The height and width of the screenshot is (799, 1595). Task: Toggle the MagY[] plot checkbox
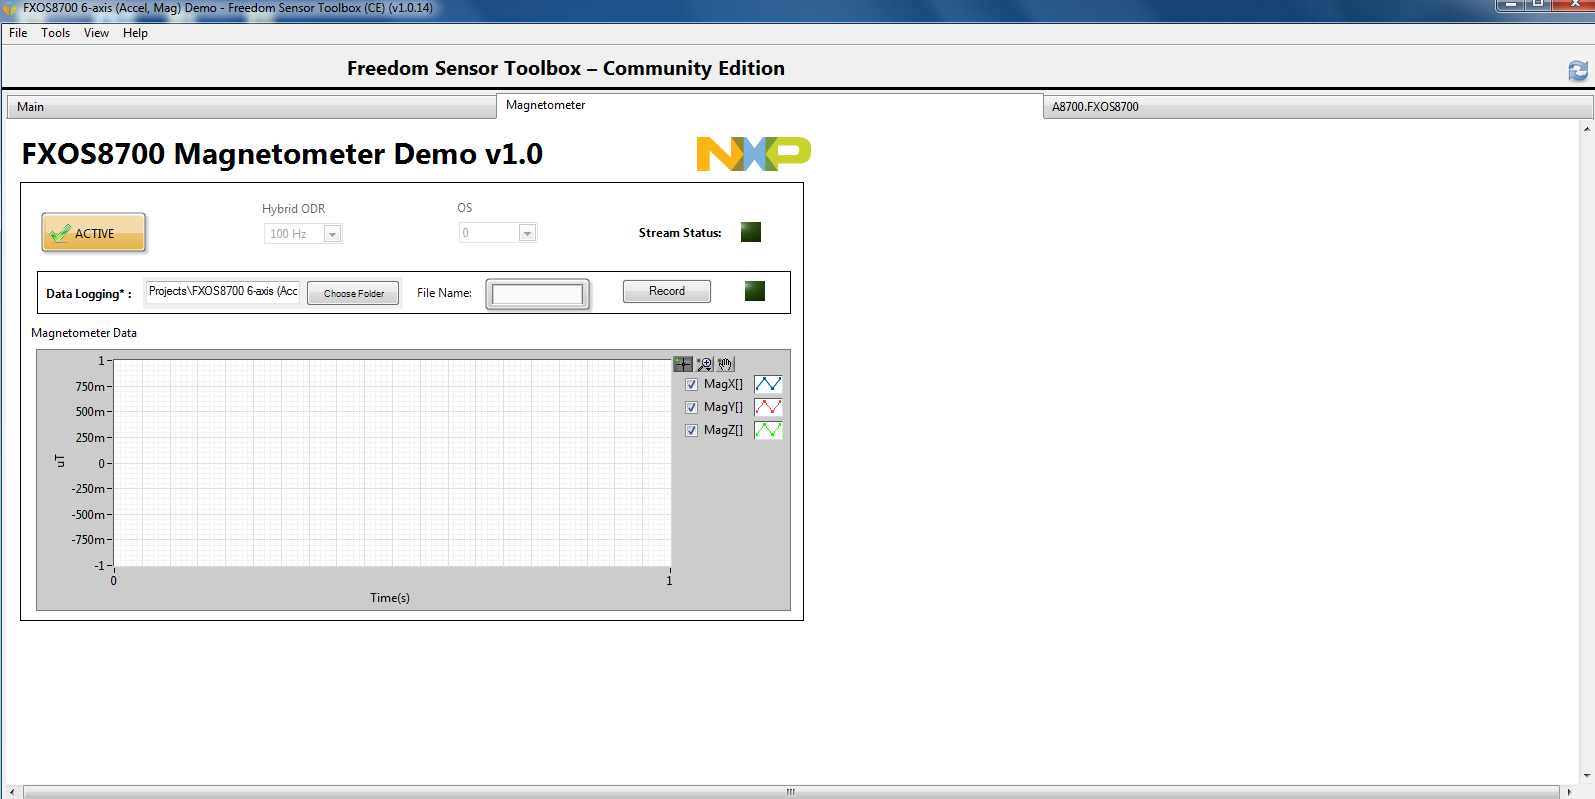[691, 407]
